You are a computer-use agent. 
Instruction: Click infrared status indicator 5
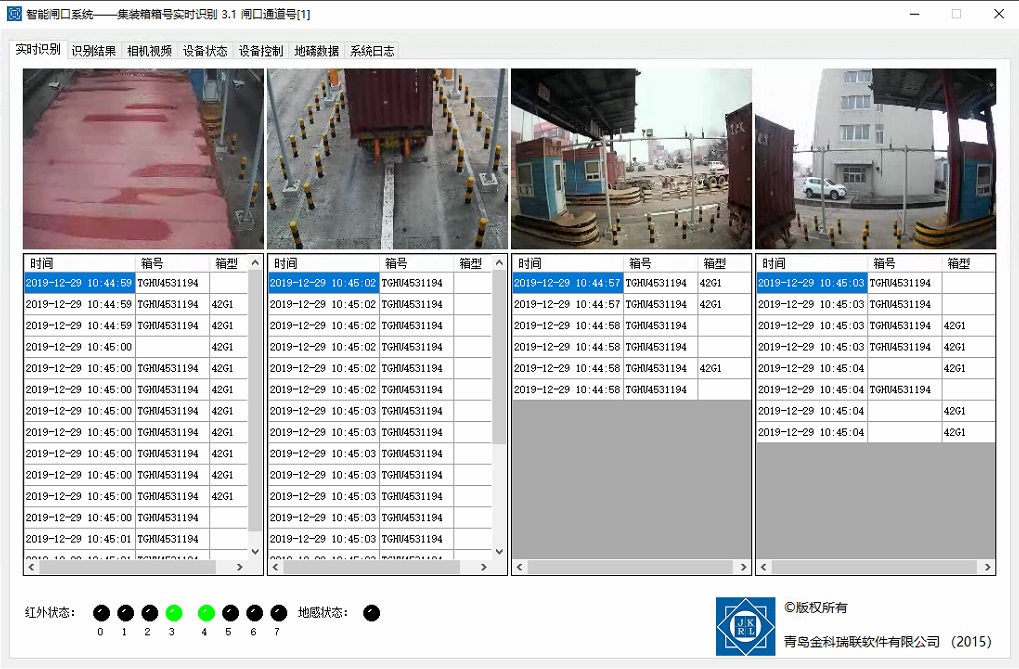pos(230,613)
